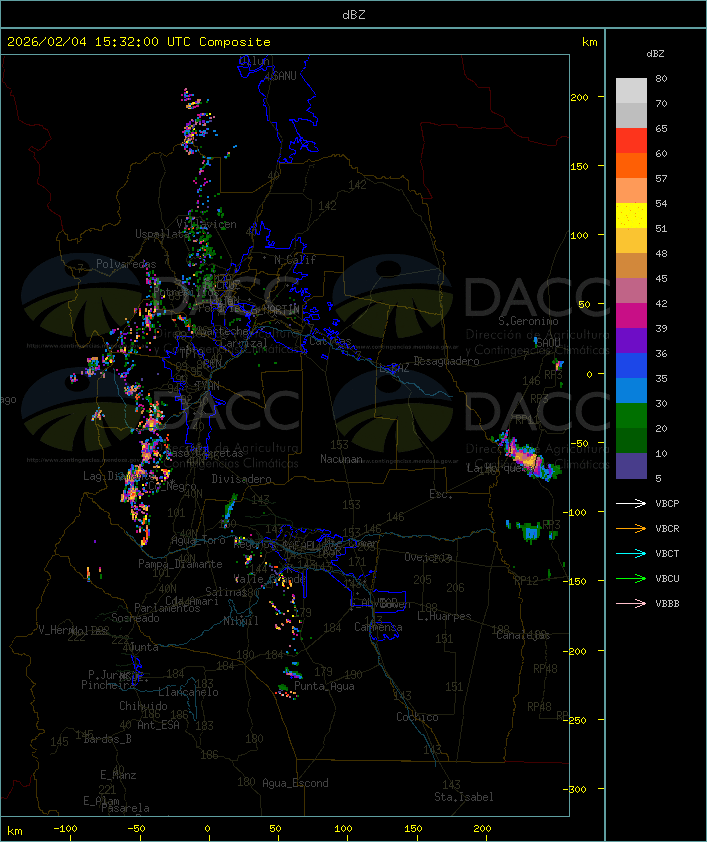
Task: Select the dark orange 57-60 dBZ swatch
Action: [631, 165]
